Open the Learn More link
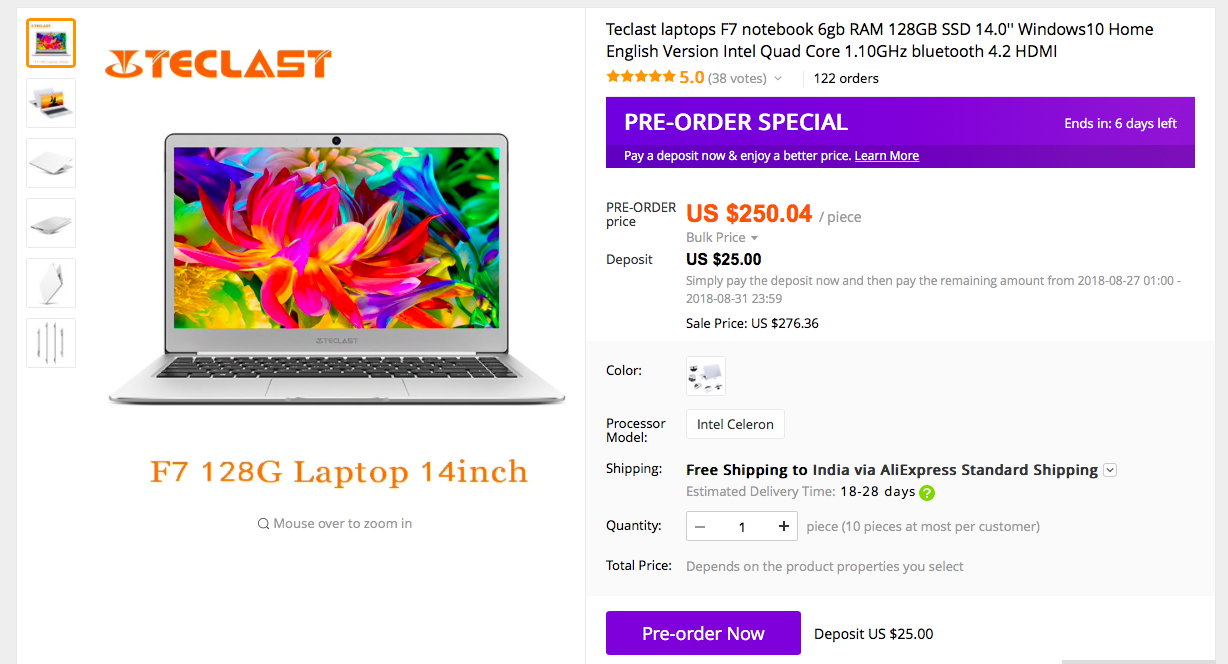Screen dimensions: 1228x664 [x=886, y=156]
